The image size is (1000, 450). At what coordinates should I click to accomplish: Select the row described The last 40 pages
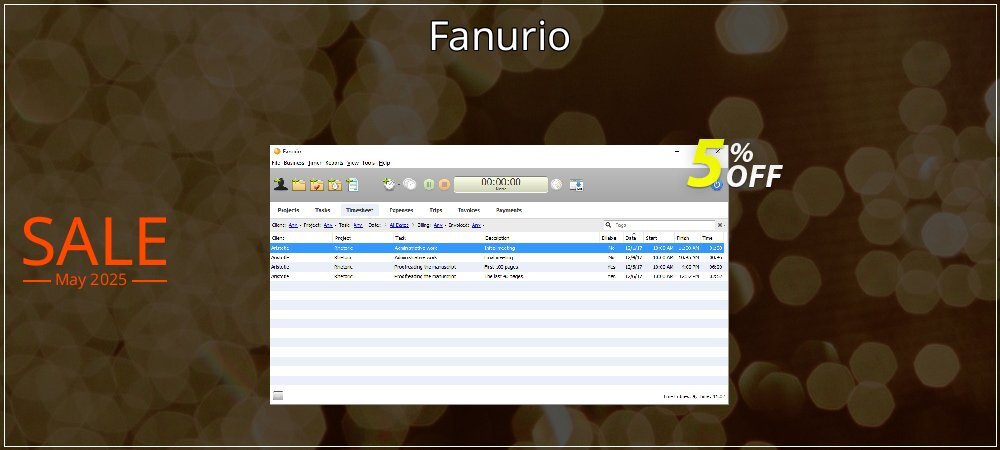[497, 277]
